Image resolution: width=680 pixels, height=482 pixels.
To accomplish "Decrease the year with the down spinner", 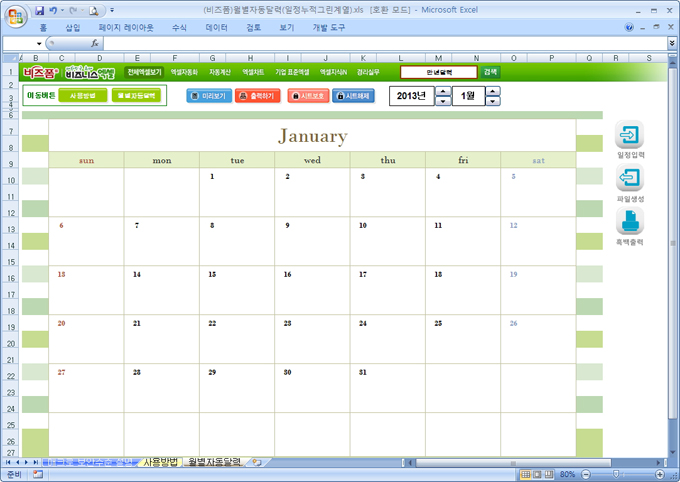I will [x=443, y=101].
